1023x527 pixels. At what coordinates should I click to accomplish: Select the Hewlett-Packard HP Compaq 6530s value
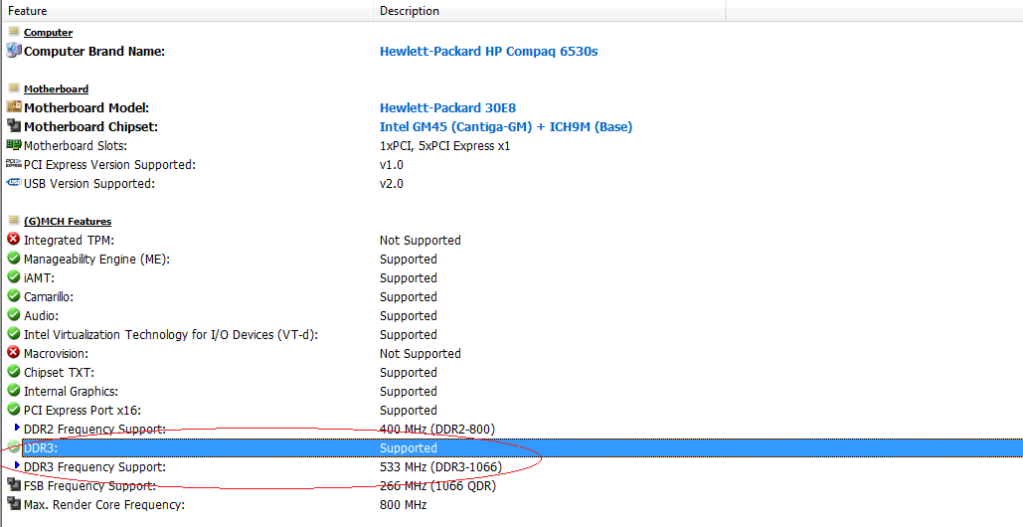[488, 51]
